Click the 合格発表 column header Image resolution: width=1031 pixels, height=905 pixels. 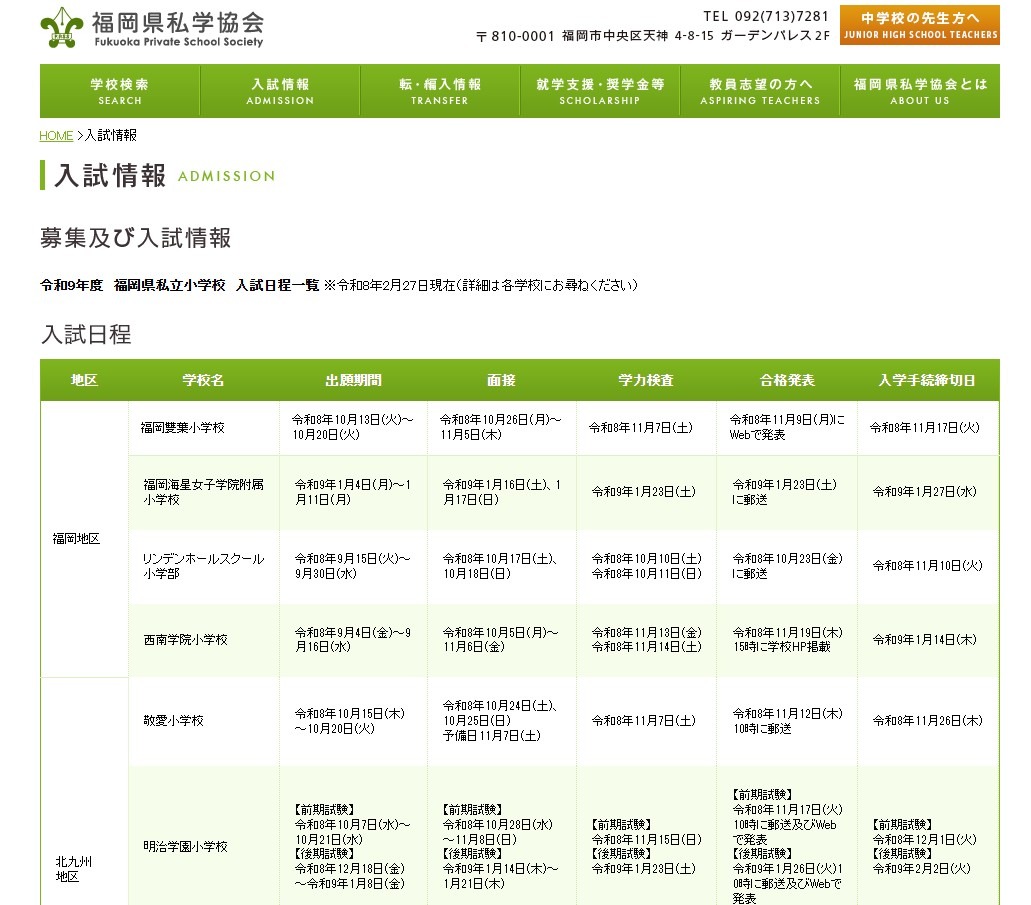point(787,380)
